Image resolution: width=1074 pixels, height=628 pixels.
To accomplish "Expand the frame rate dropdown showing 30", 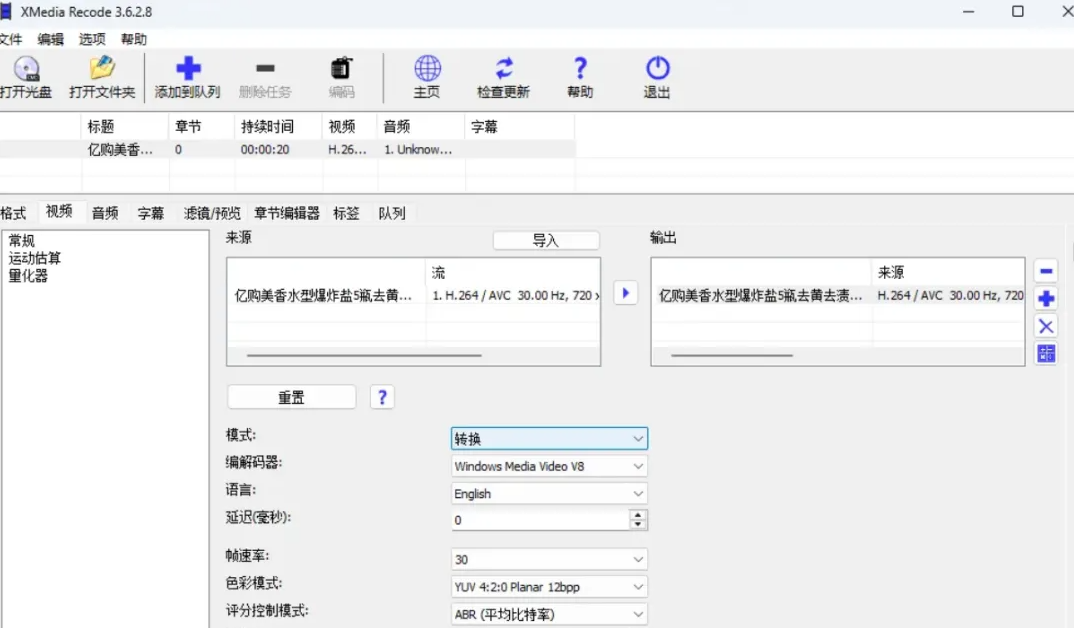I will tap(549, 560).
